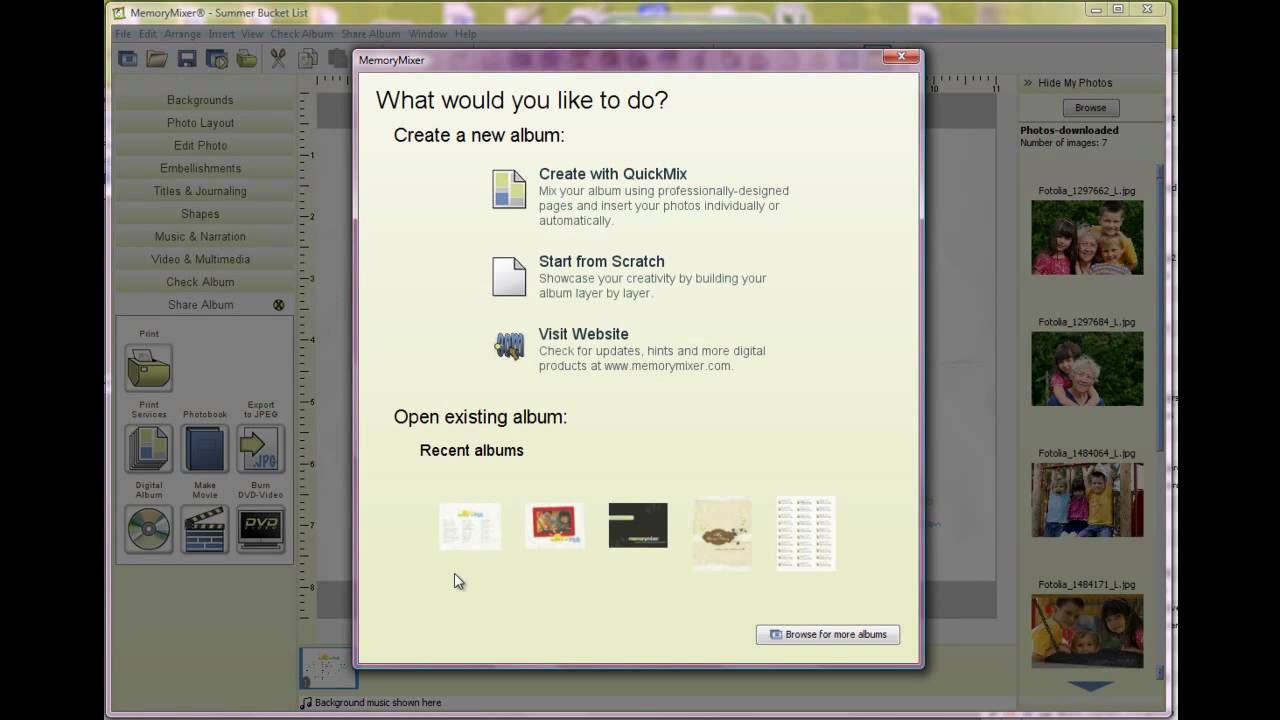Screen dimensions: 1280x720
Task: Click the Save floppy disk toolbar icon
Action: 187,59
